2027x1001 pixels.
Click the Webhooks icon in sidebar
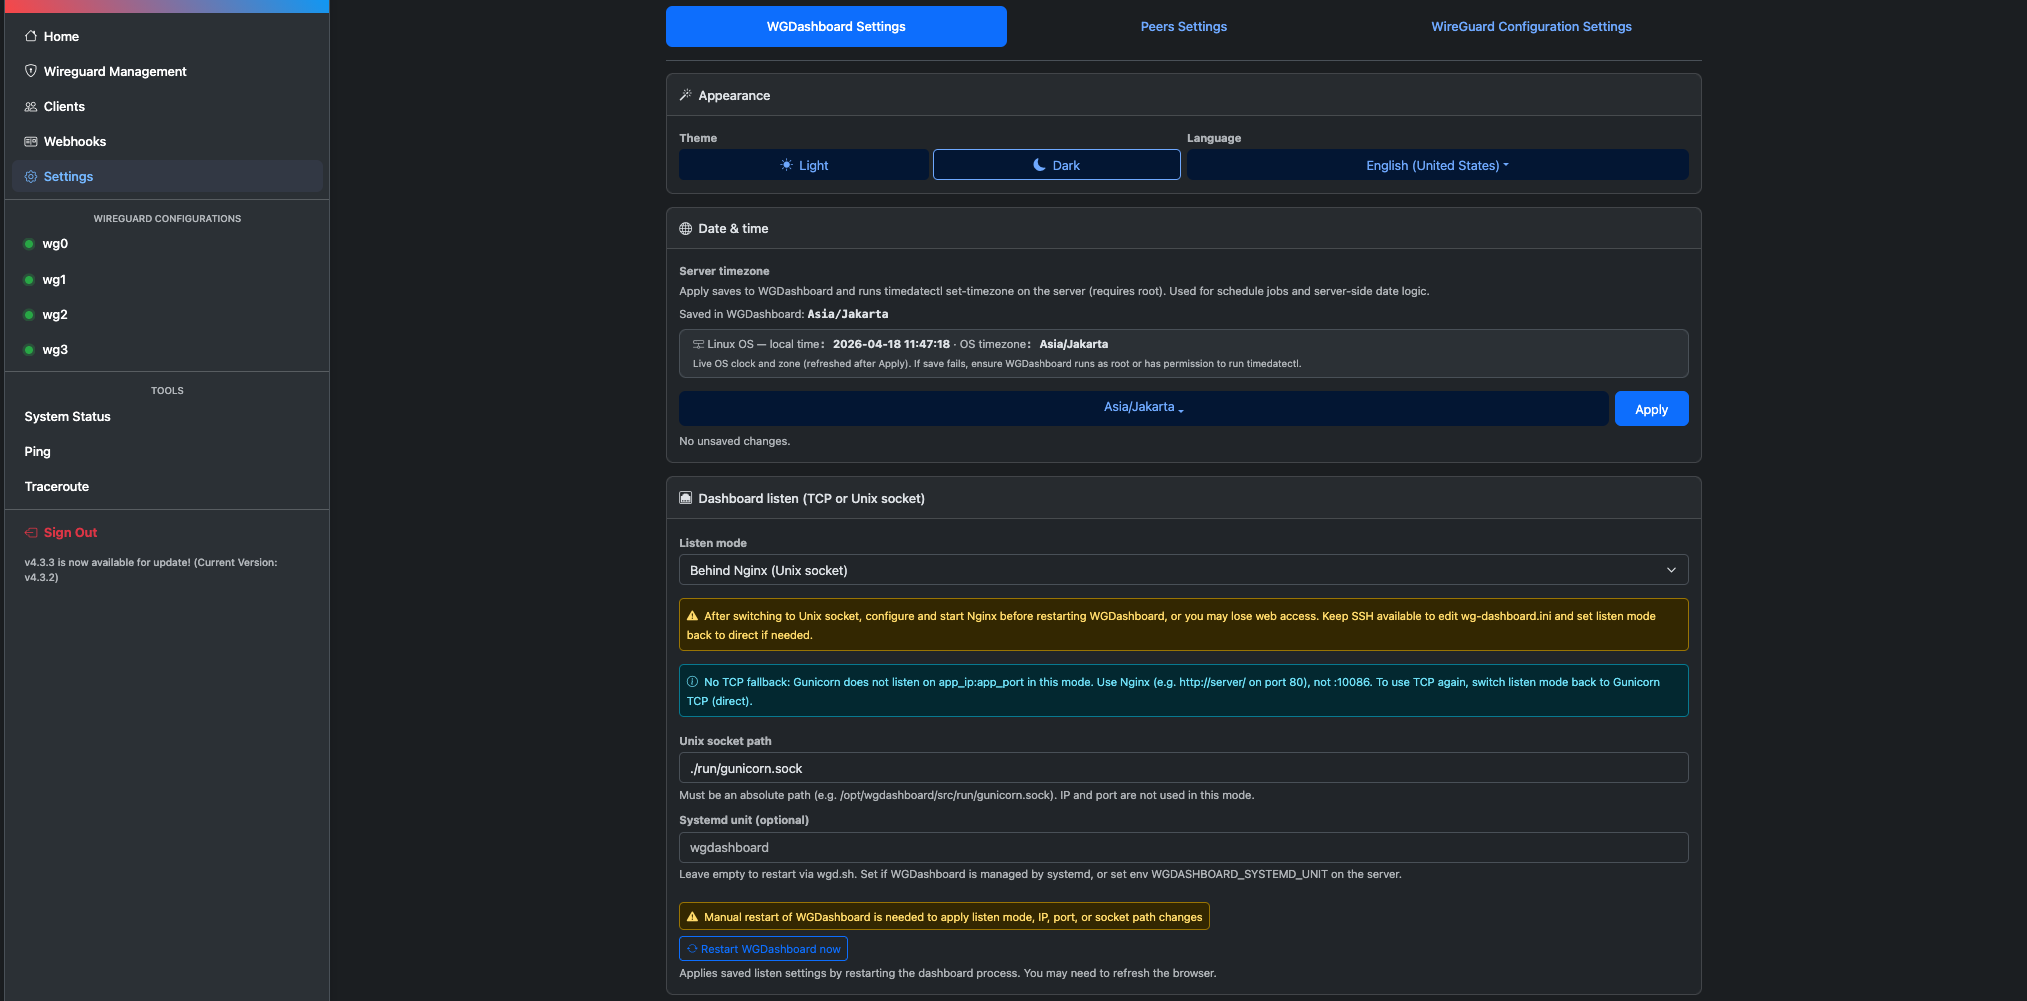[x=31, y=141]
